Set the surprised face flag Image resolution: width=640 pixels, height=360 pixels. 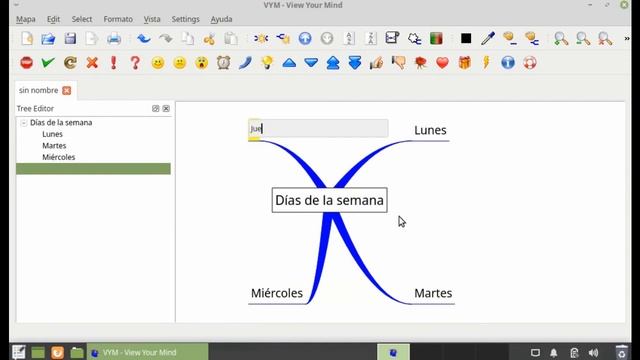[x=202, y=63]
